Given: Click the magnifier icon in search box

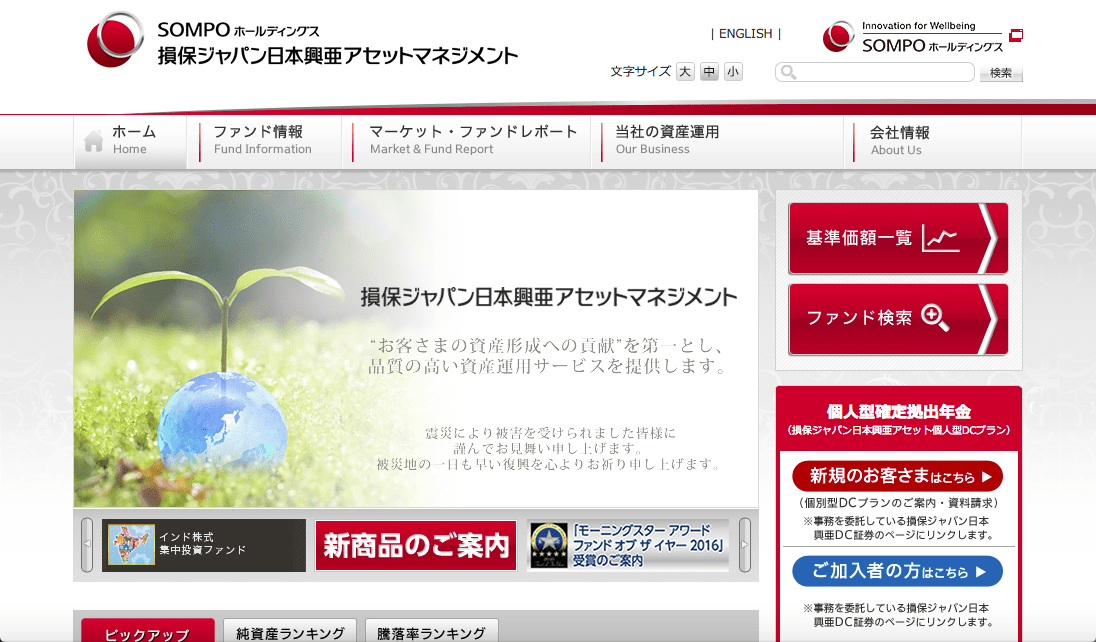Looking at the screenshot, I should point(788,72).
